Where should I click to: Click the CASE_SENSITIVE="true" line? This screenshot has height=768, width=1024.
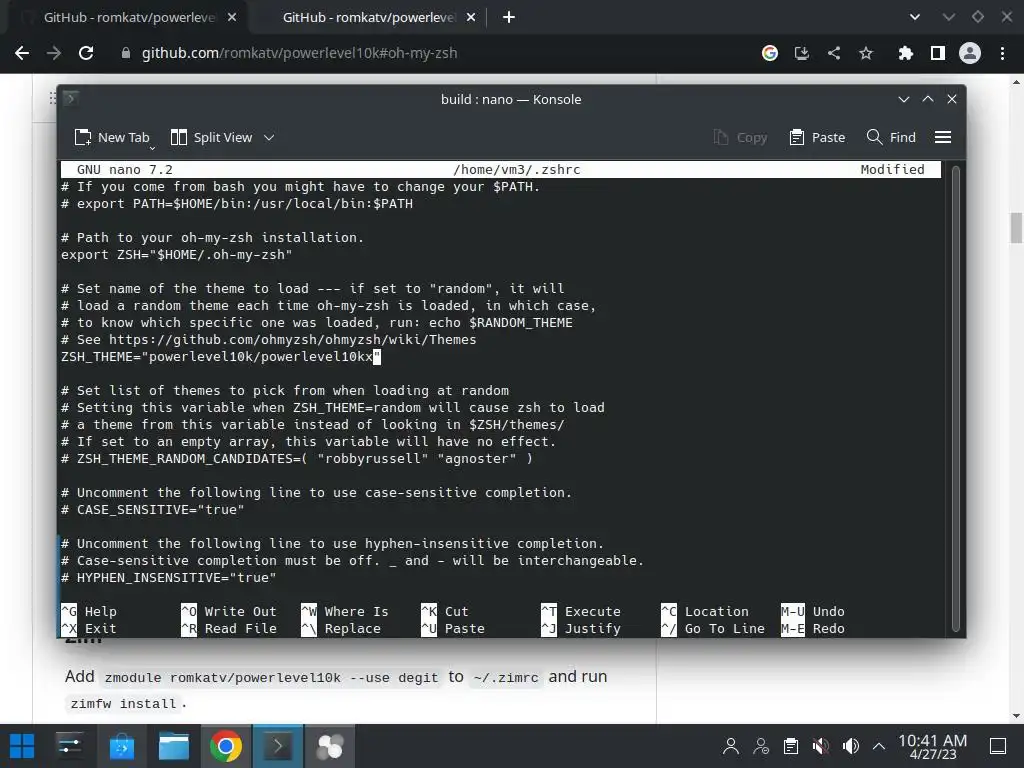(x=153, y=509)
